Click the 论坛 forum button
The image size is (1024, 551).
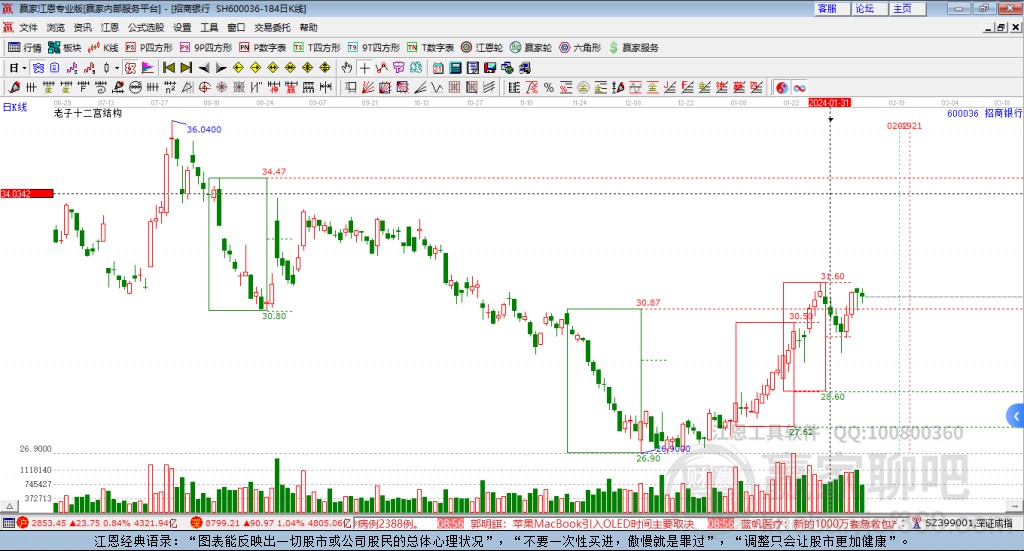(870, 8)
